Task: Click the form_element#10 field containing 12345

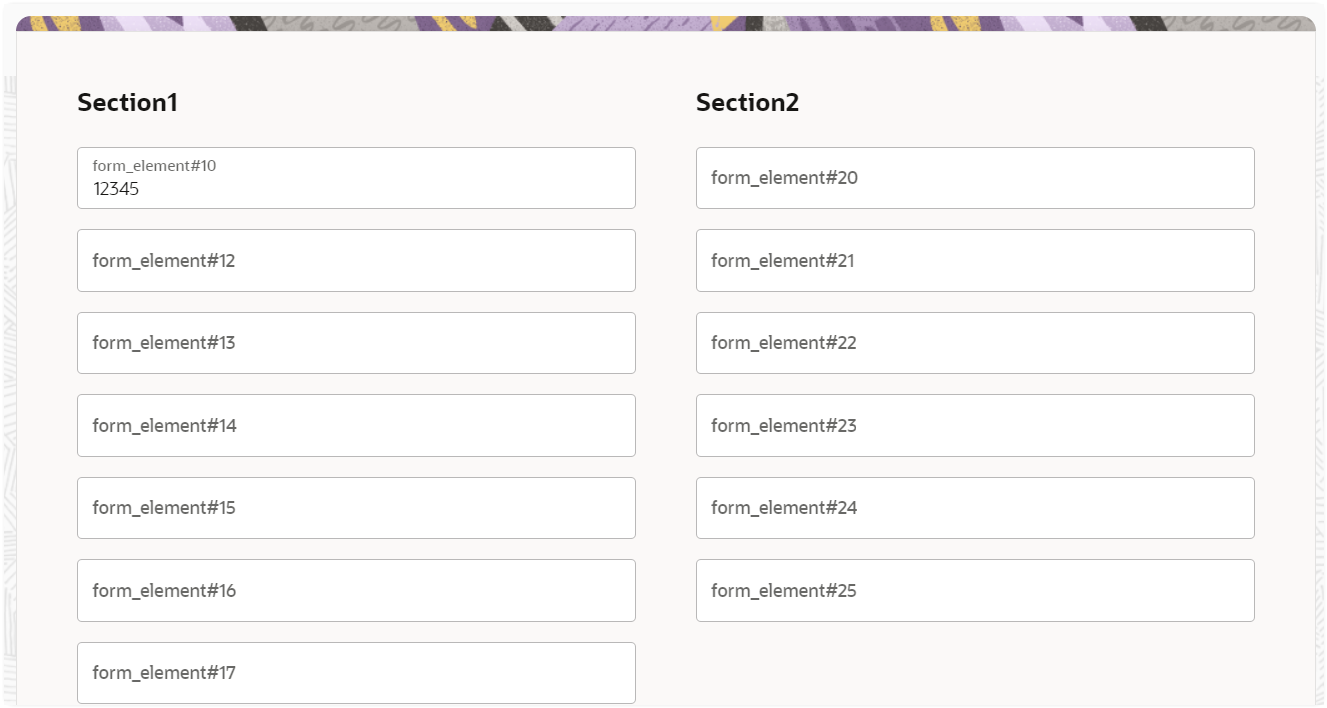Action: coord(356,178)
